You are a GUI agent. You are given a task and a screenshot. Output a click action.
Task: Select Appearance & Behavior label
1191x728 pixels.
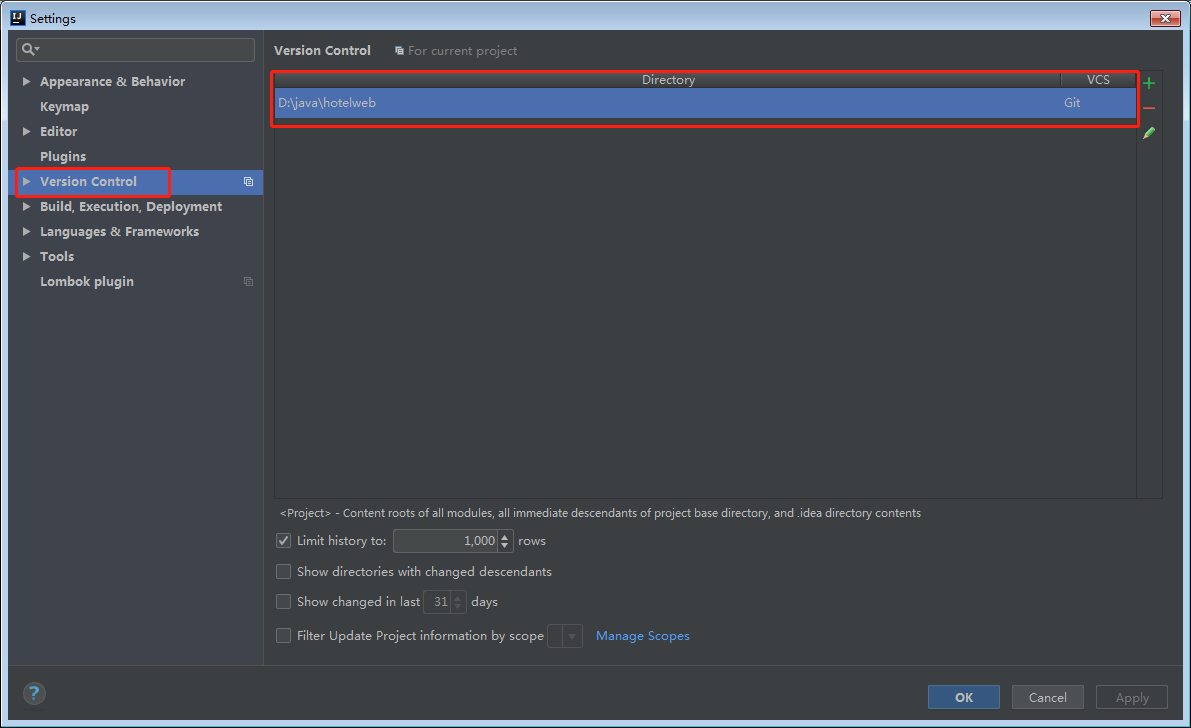click(112, 81)
